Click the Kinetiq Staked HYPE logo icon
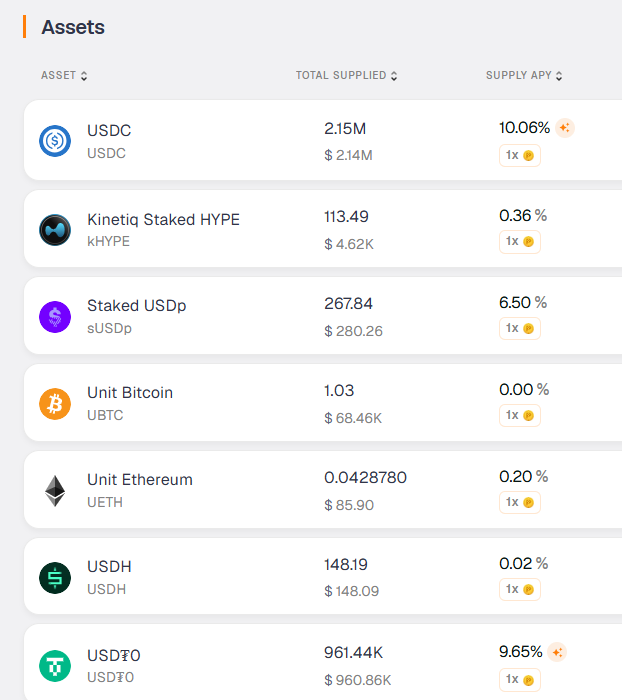 [55, 230]
